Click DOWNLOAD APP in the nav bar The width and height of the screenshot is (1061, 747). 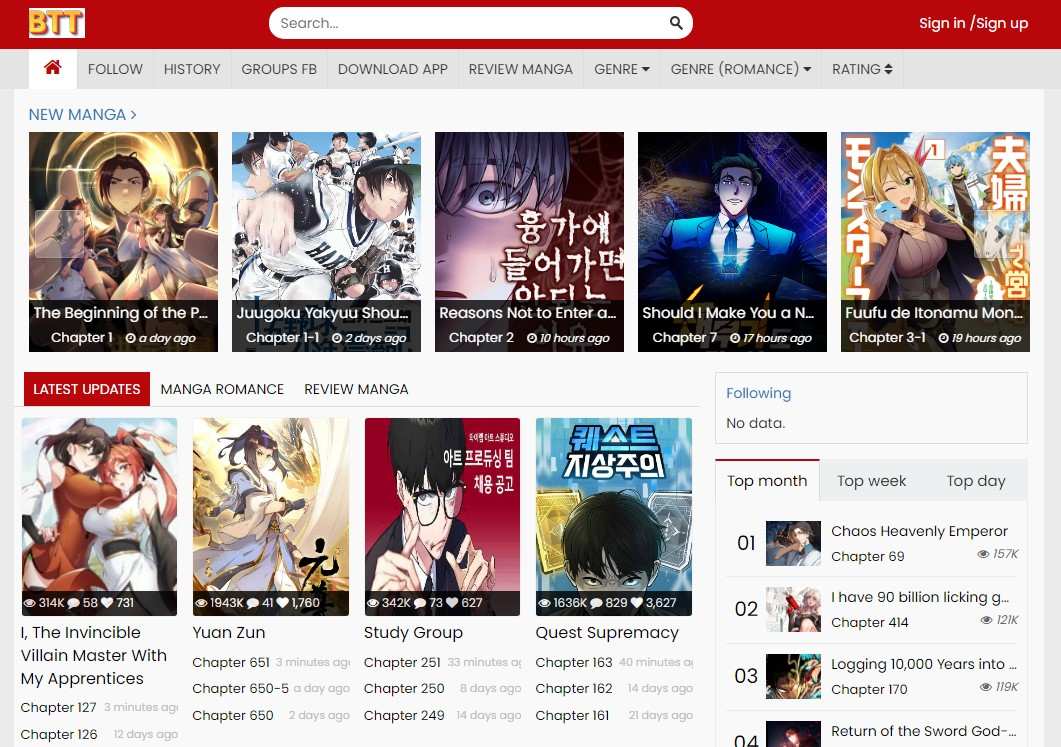[392, 69]
